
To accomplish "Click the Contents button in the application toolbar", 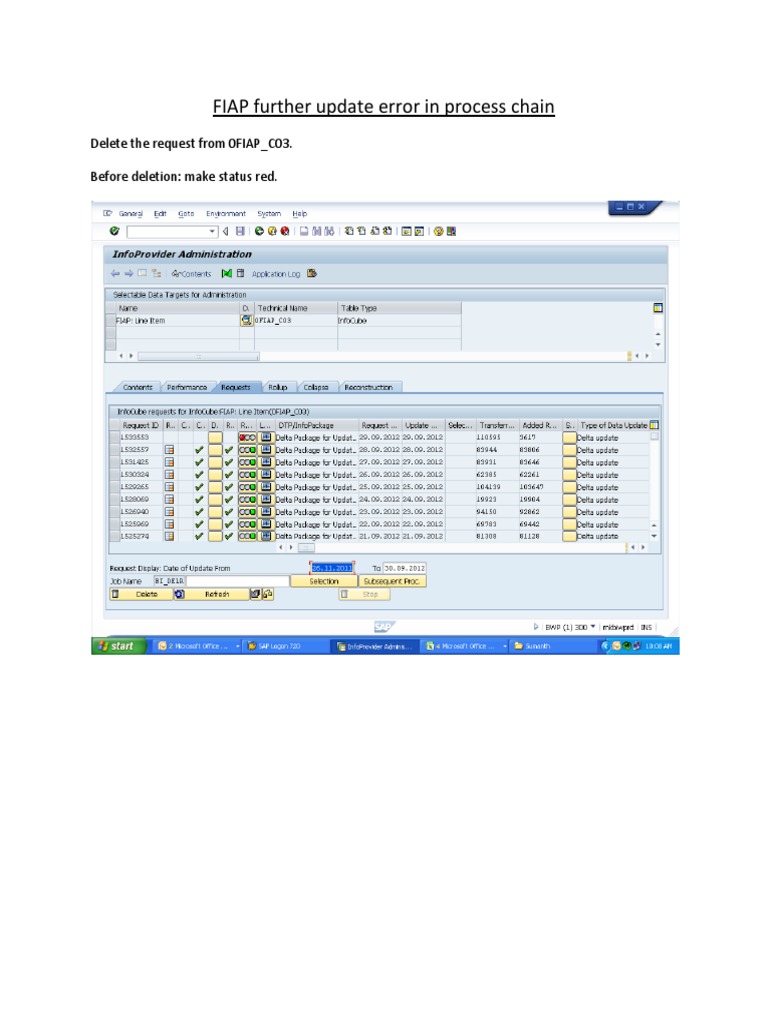I will point(191,274).
